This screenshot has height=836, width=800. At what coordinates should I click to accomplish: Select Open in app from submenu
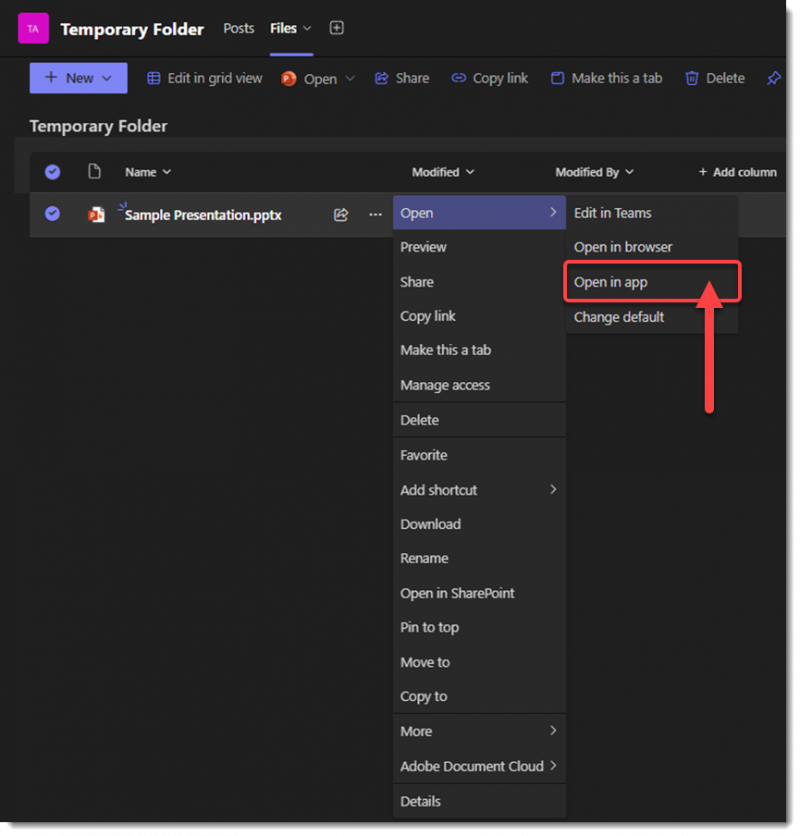[611, 282]
